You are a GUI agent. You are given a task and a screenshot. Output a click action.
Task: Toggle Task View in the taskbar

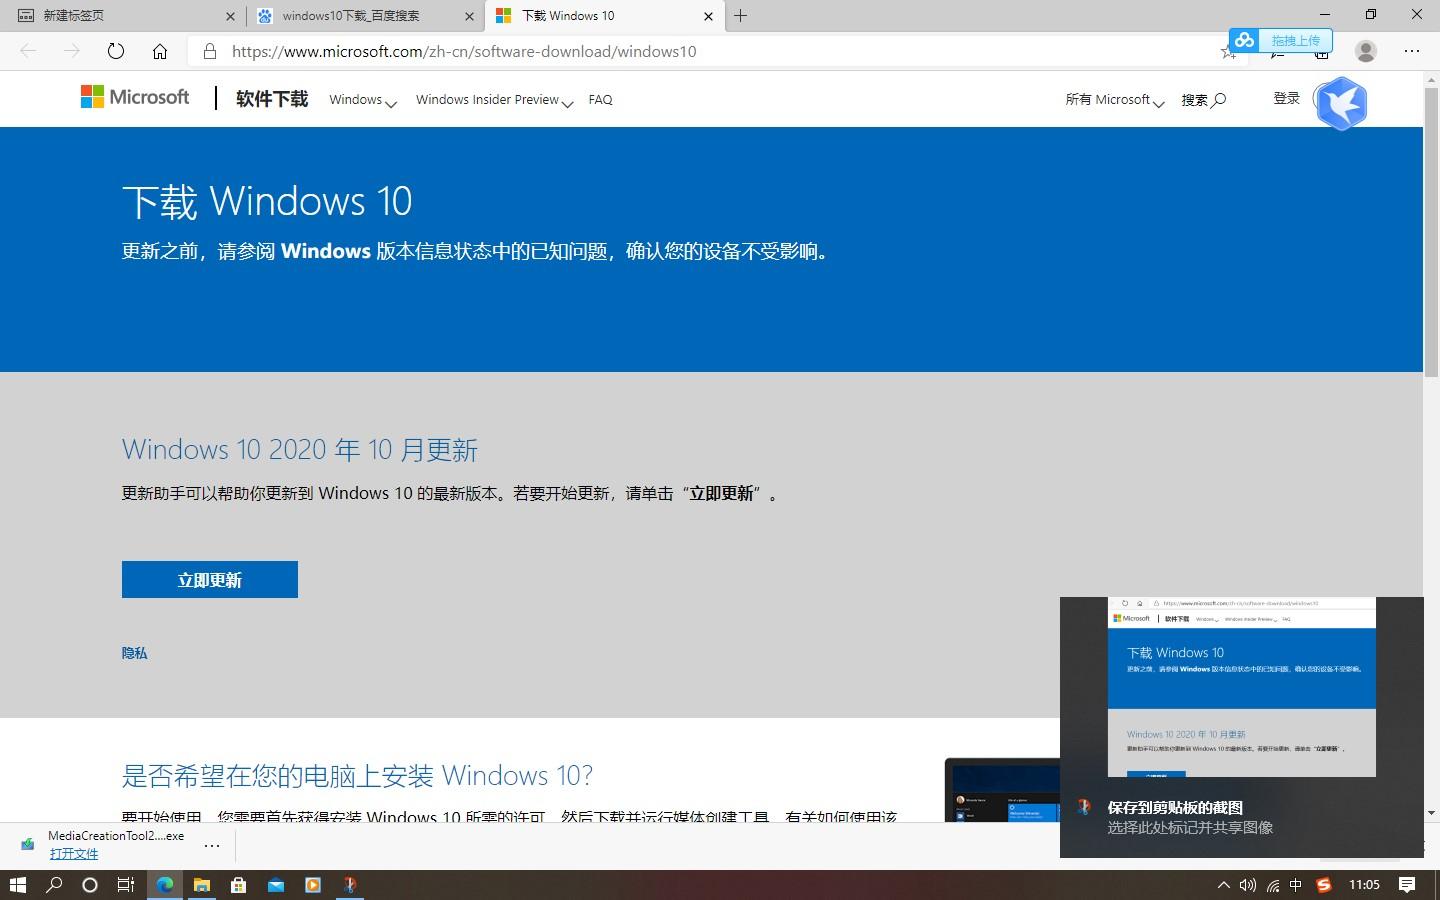tap(124, 885)
